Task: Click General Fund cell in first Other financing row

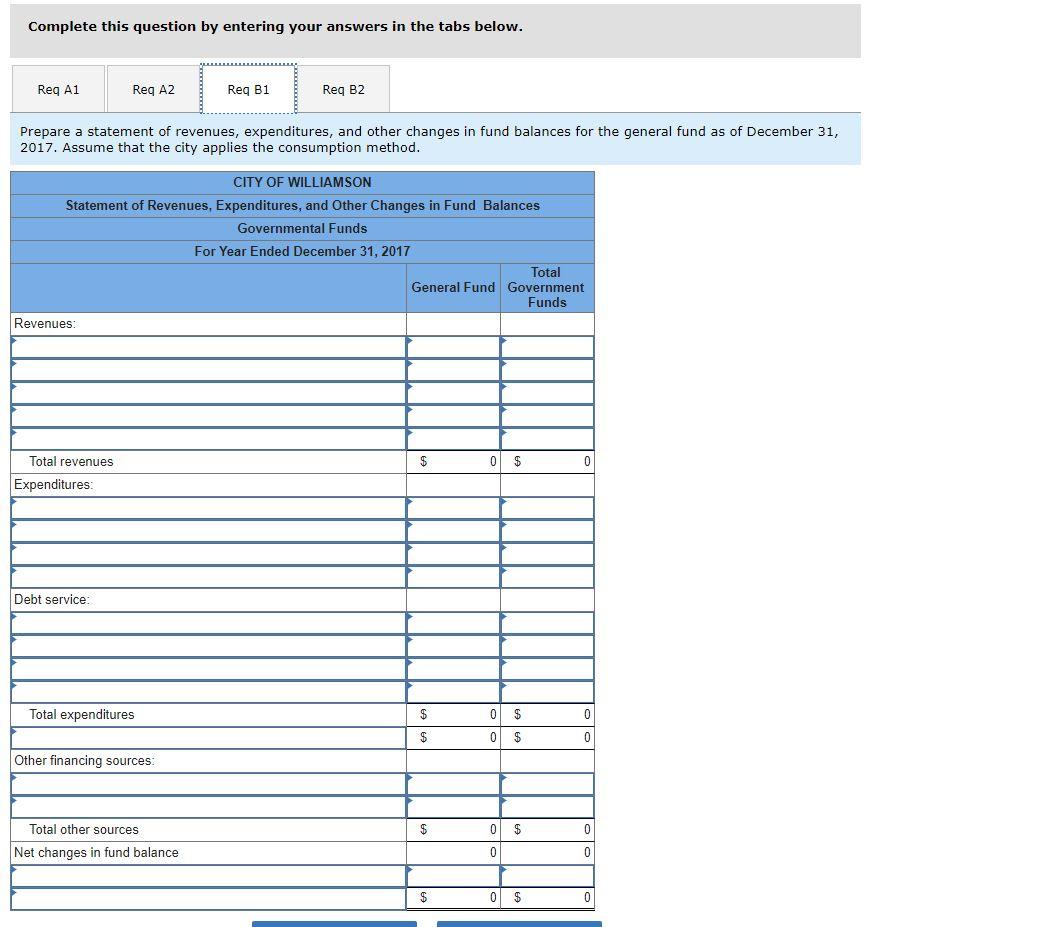Action: [454, 784]
